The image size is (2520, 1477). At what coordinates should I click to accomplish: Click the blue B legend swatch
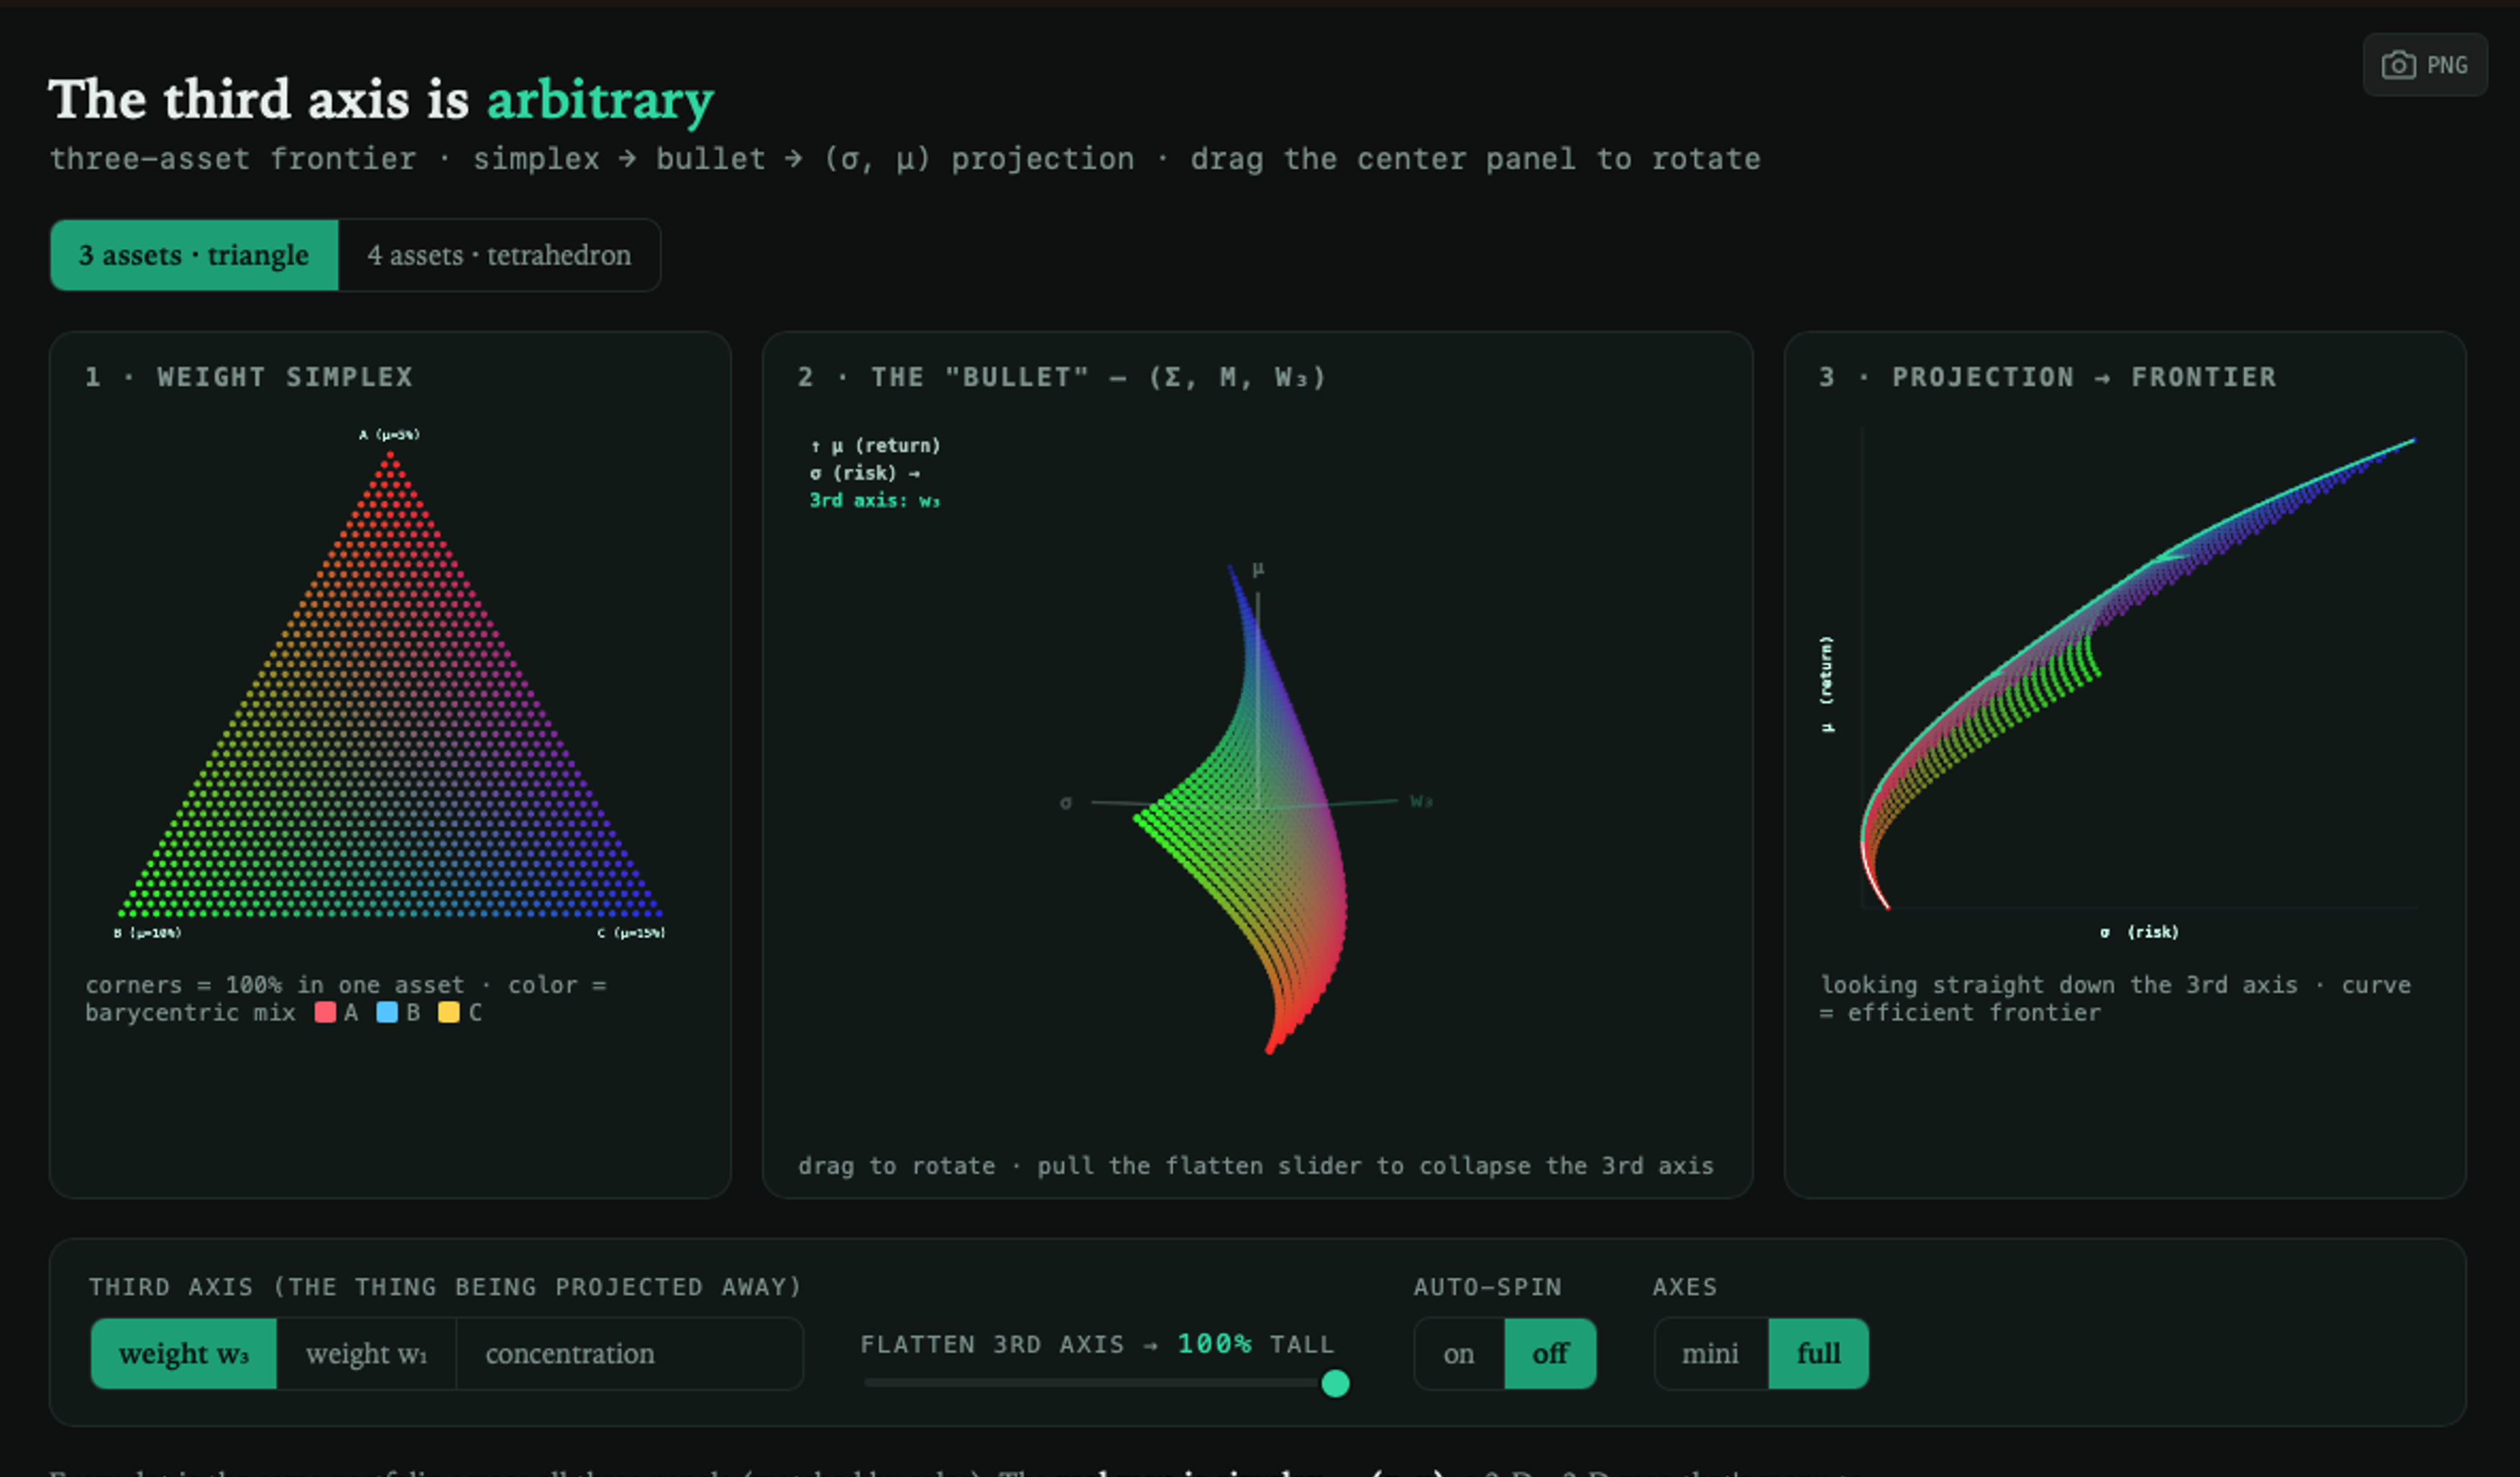pyautogui.click(x=387, y=1012)
